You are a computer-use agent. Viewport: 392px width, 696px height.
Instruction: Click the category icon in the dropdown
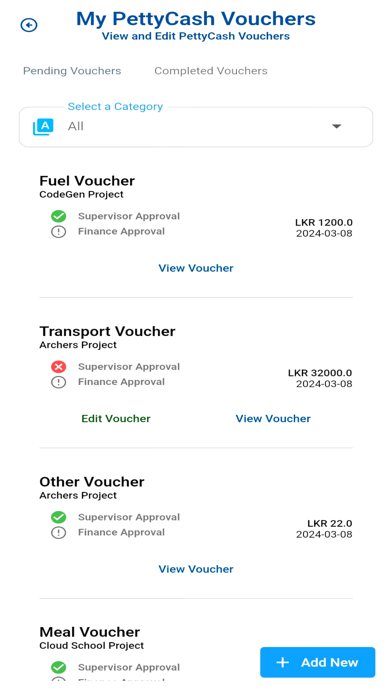pyautogui.click(x=43, y=127)
